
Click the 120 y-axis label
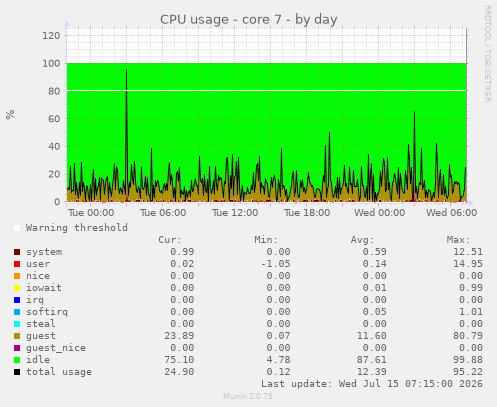(x=51, y=36)
